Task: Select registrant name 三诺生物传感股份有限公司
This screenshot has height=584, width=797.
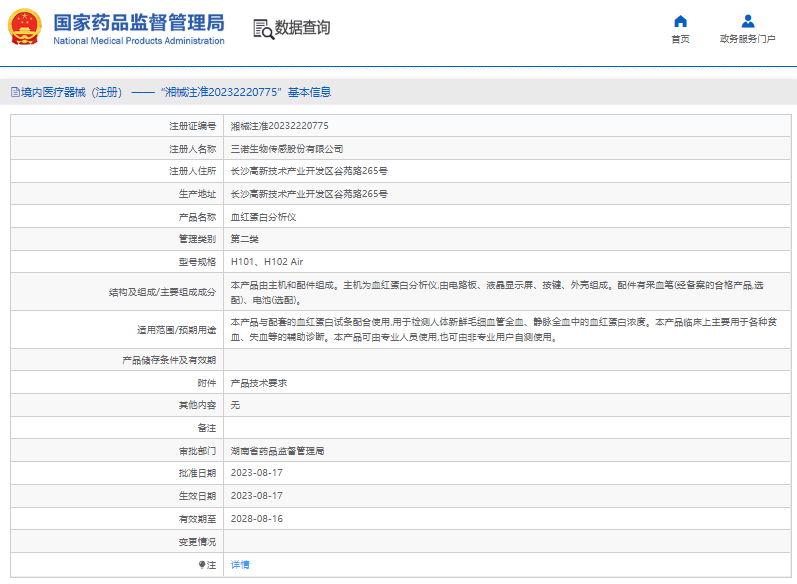Action: (x=287, y=149)
